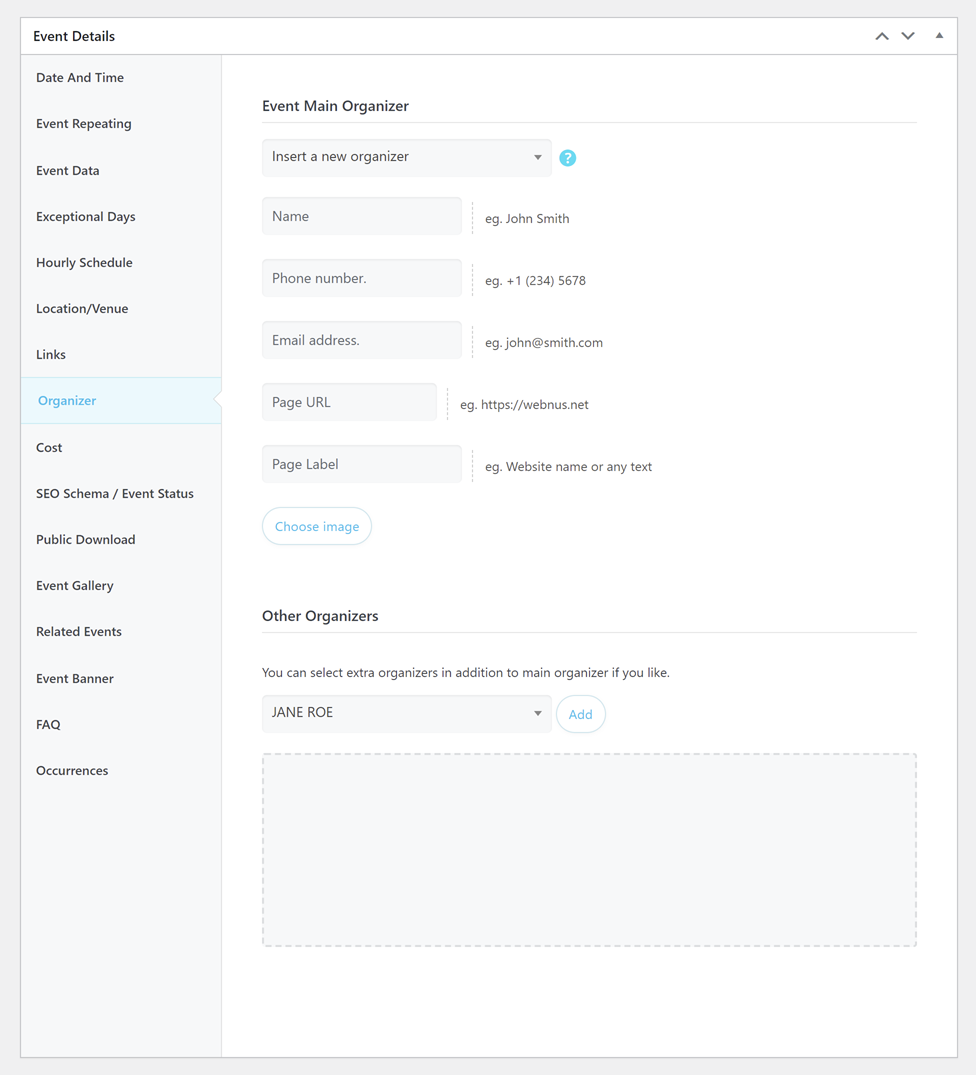The image size is (976, 1075).
Task: Click Add button for other organizers
Action: [x=580, y=714]
